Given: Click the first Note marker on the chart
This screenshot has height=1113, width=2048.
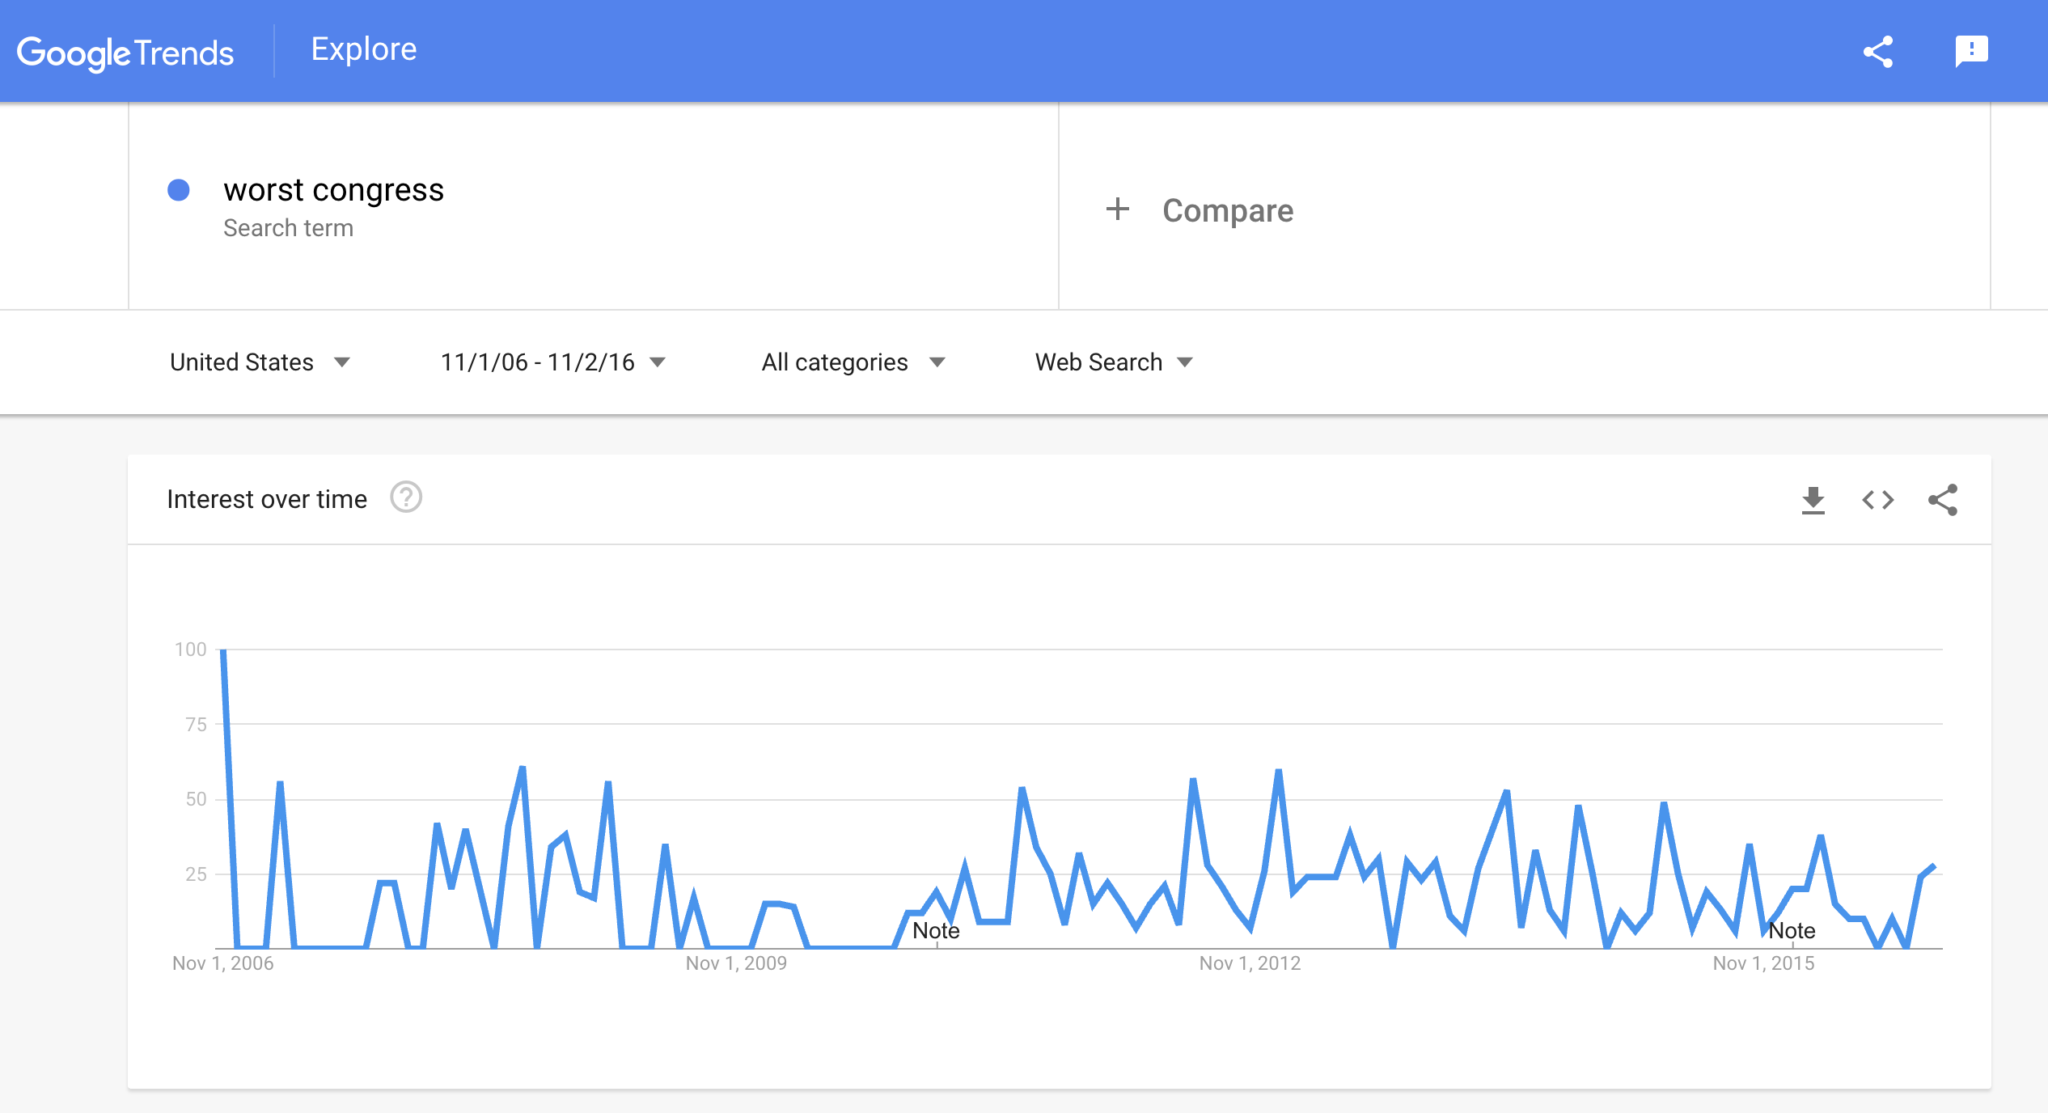Looking at the screenshot, I should pos(936,931).
